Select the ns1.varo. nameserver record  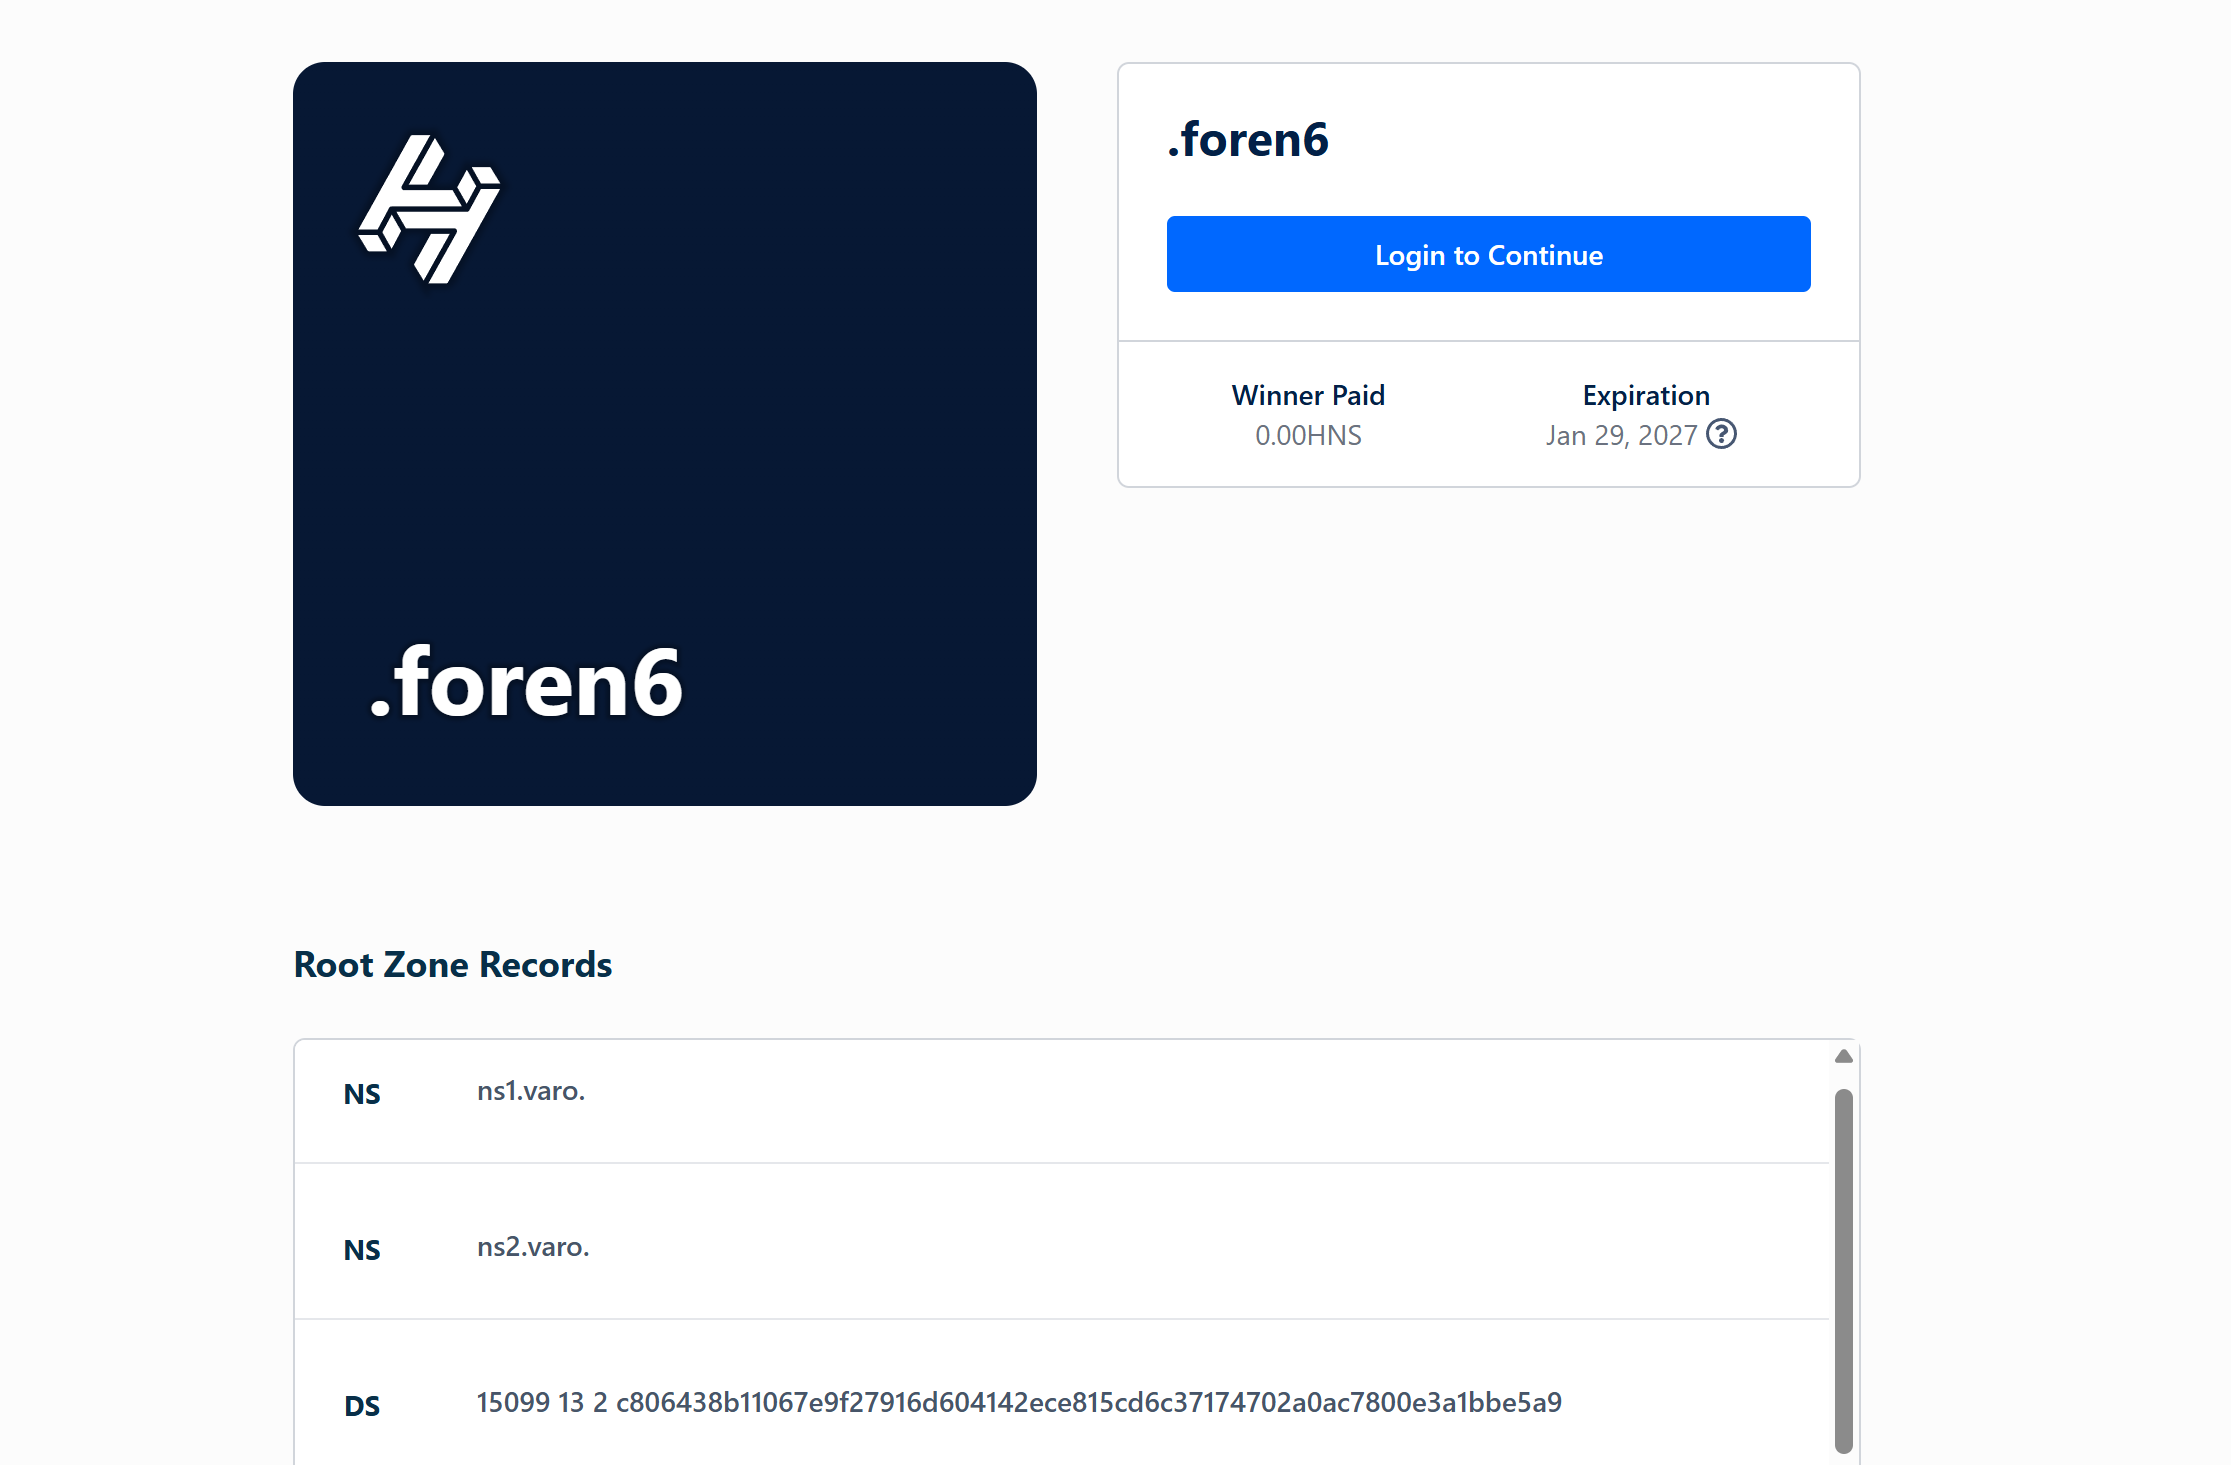coord(531,1091)
